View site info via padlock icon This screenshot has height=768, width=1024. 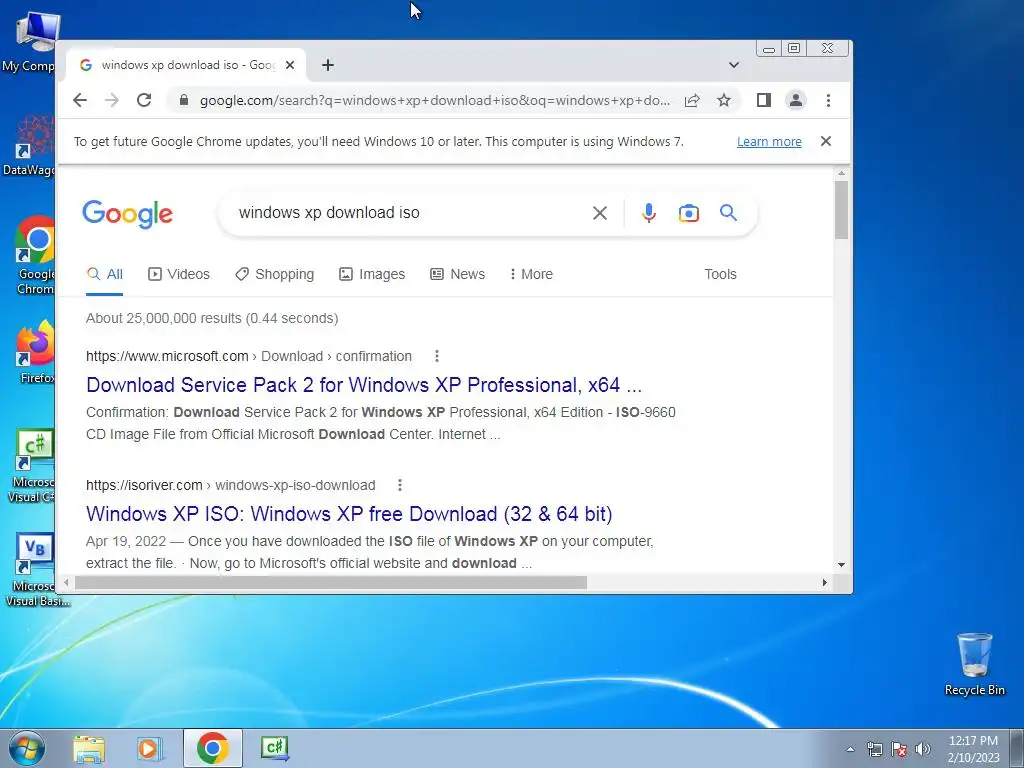(184, 100)
